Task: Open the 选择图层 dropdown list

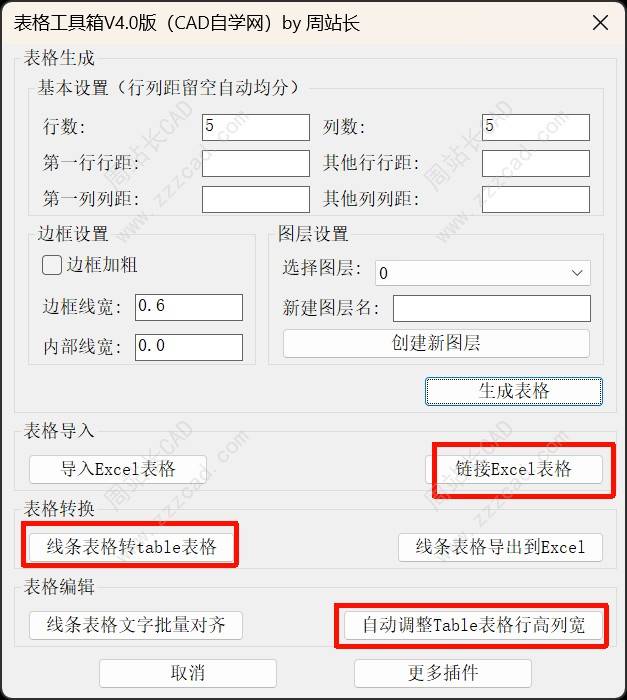Action: point(483,273)
